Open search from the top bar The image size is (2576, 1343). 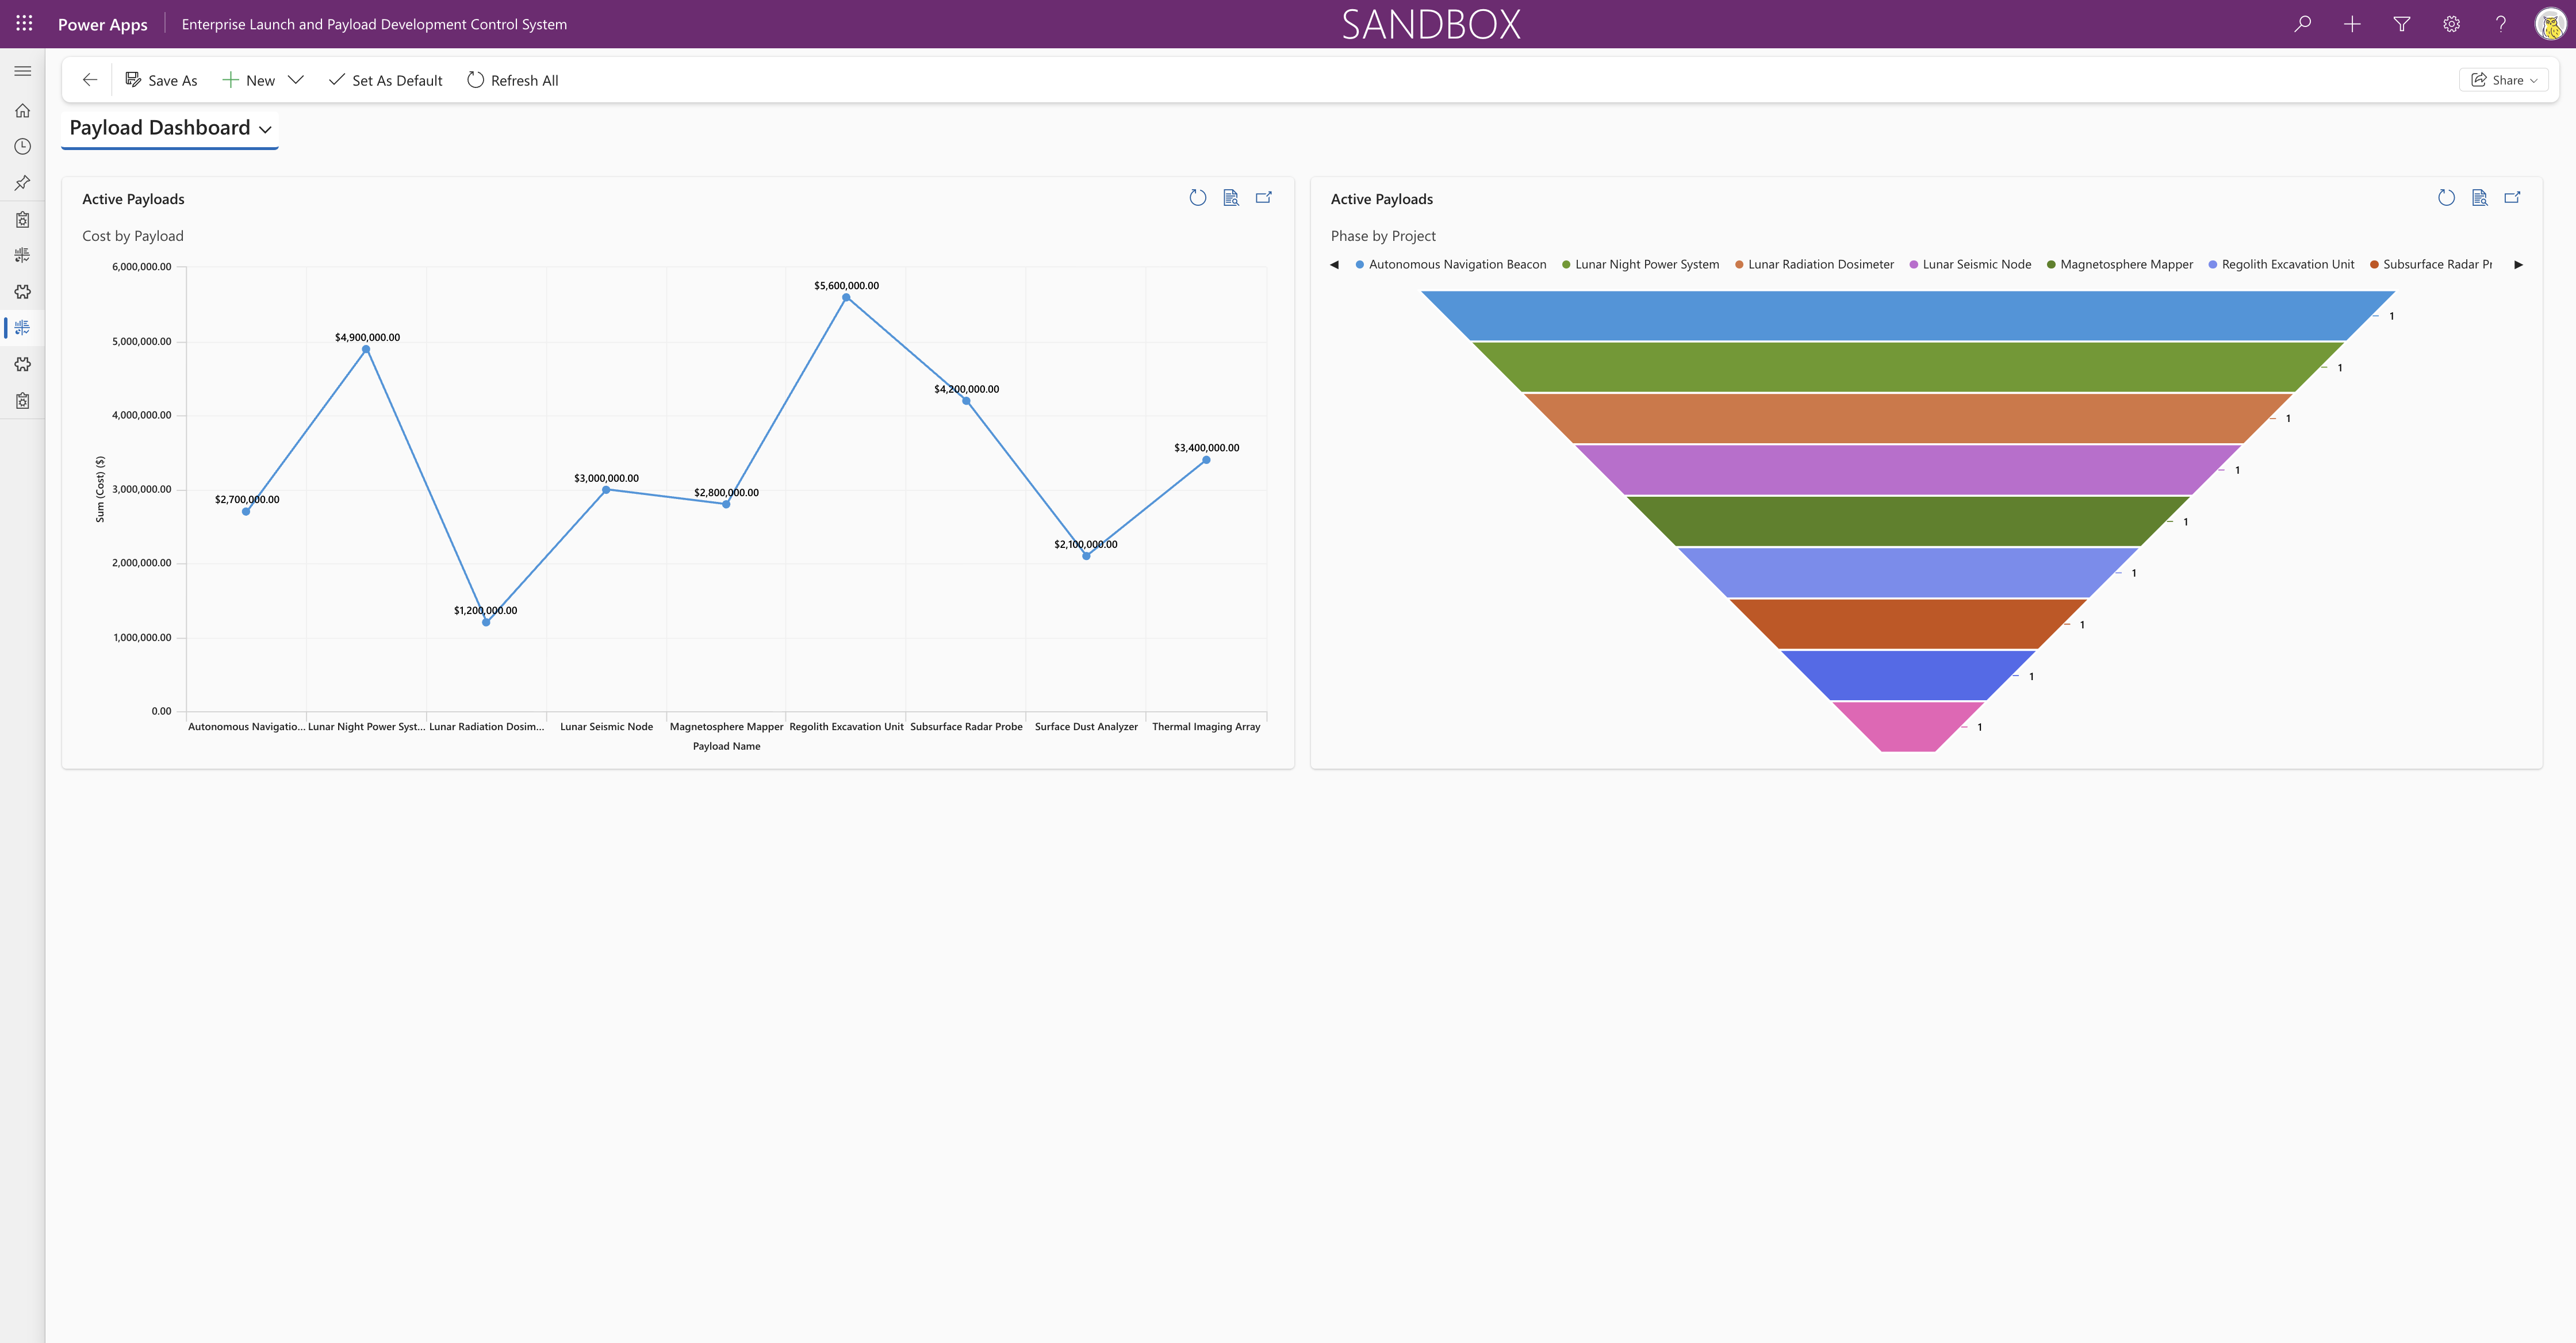tap(2302, 23)
